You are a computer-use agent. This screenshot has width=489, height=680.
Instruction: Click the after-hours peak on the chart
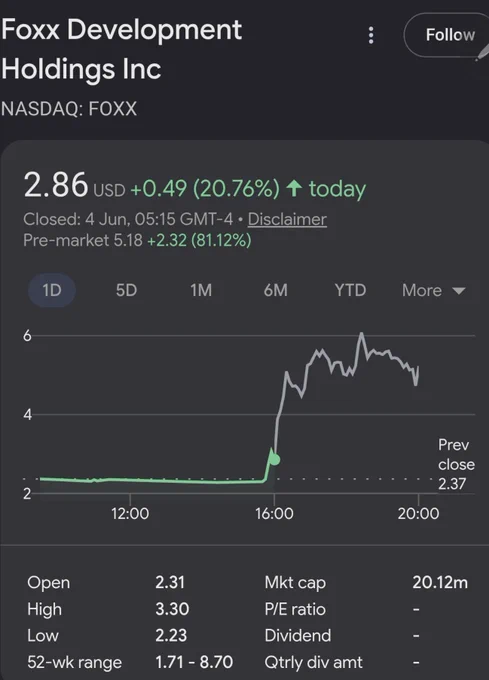[361, 334]
